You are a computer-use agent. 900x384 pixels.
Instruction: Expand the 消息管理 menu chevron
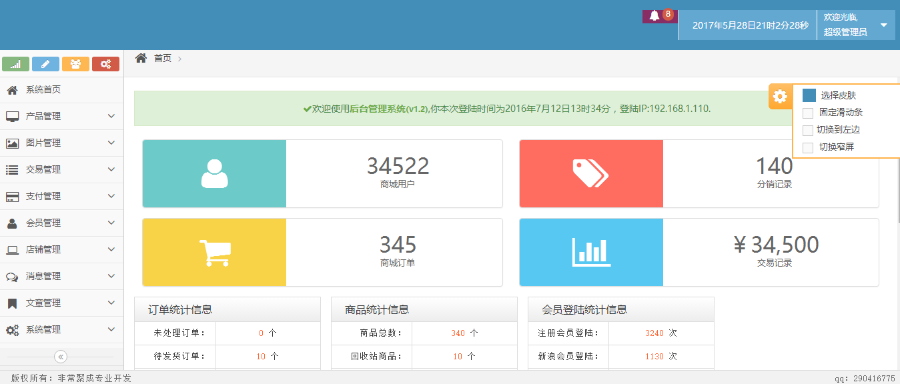tap(111, 277)
